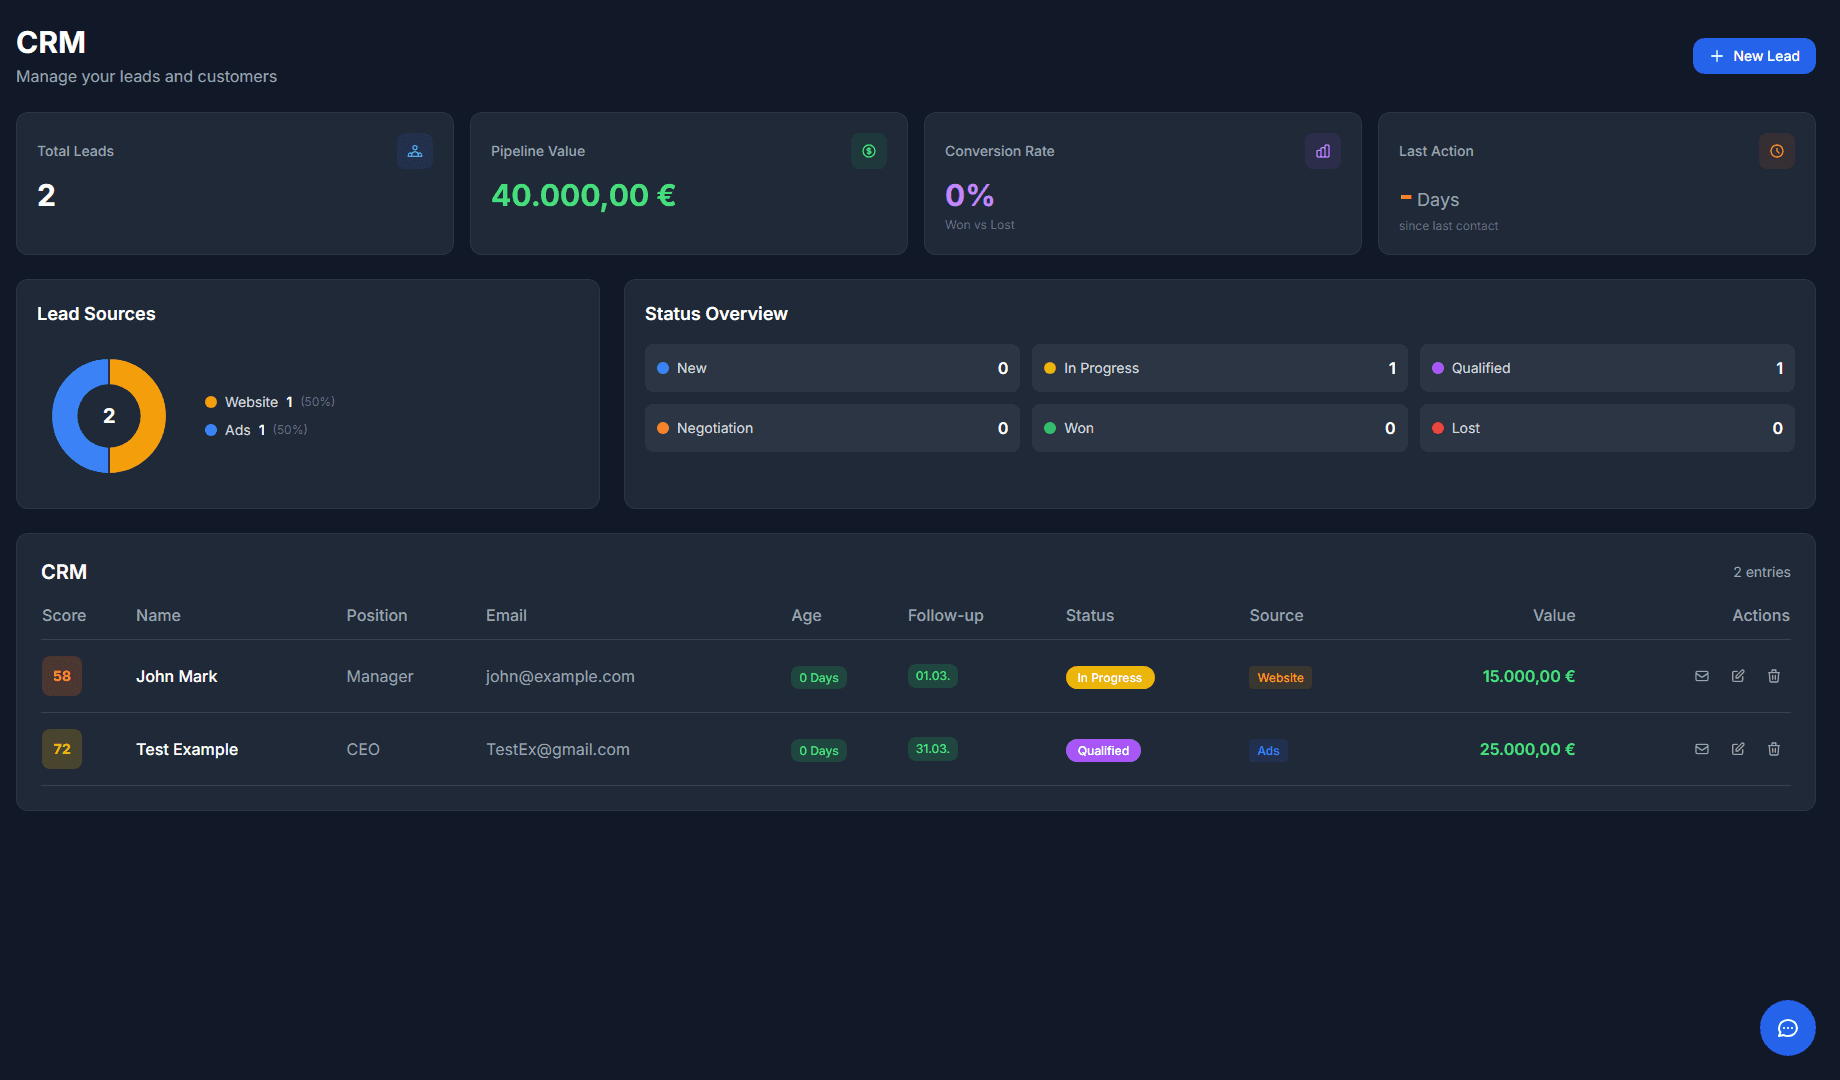The width and height of the screenshot is (1840, 1080).
Task: Open the chat bubble in bottom right corner
Action: pos(1787,1027)
